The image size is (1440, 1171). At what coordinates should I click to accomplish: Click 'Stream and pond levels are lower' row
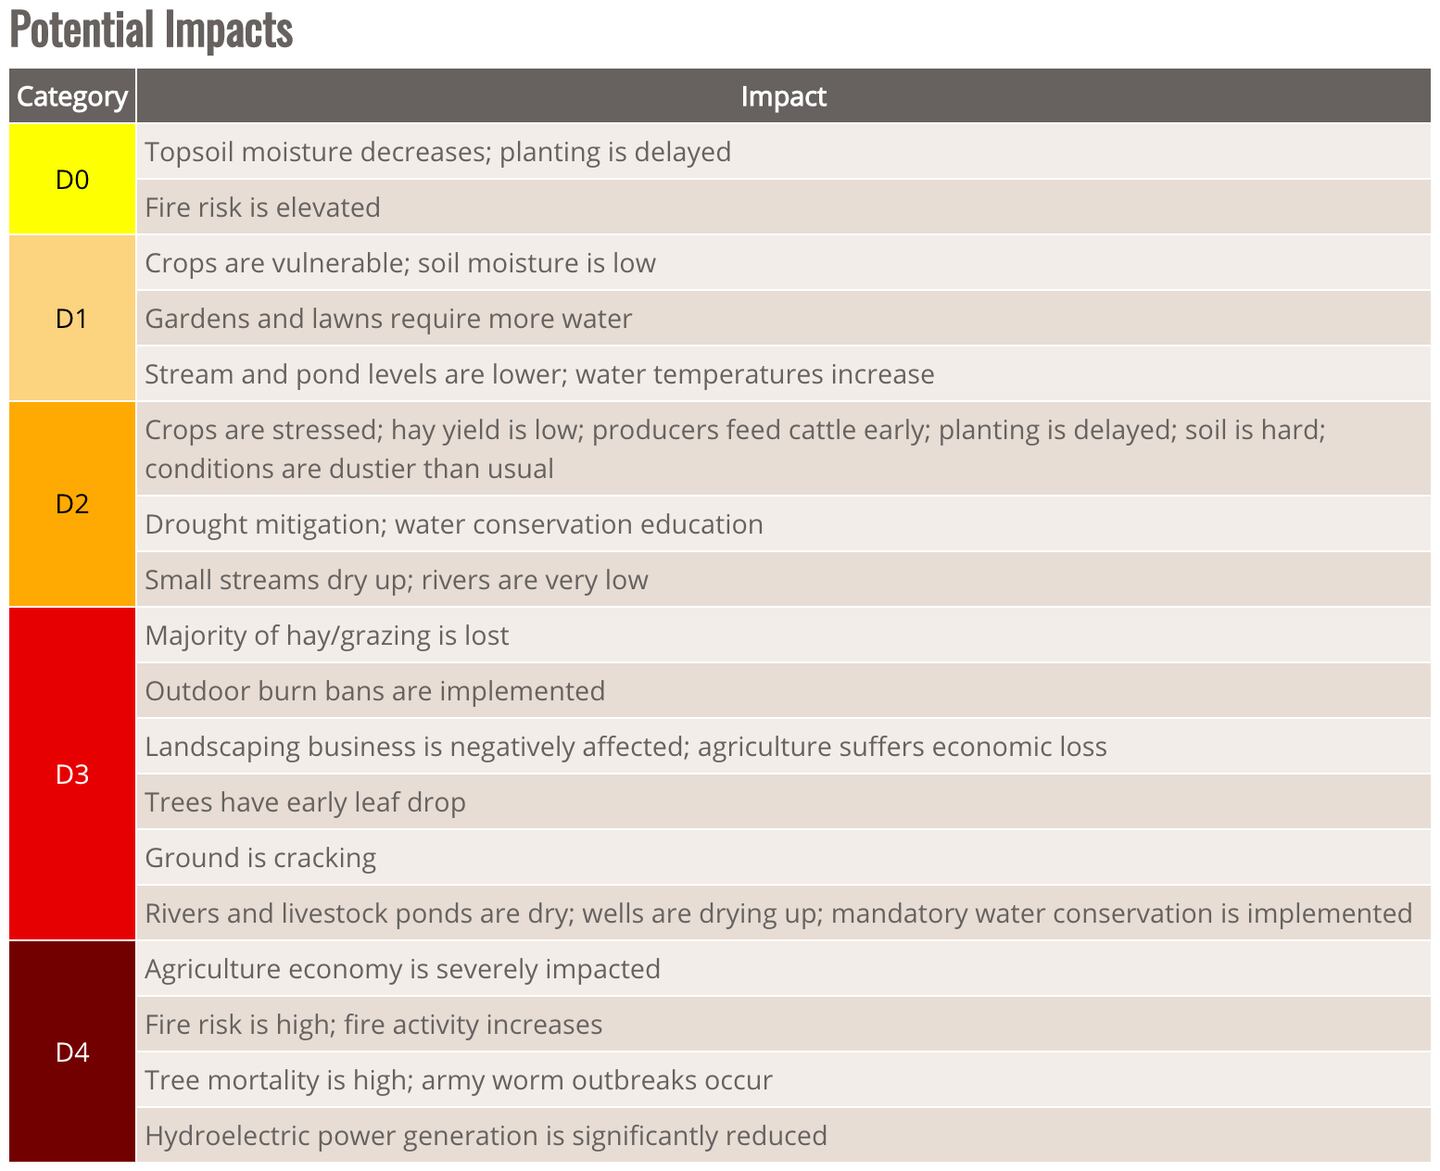[x=539, y=375]
